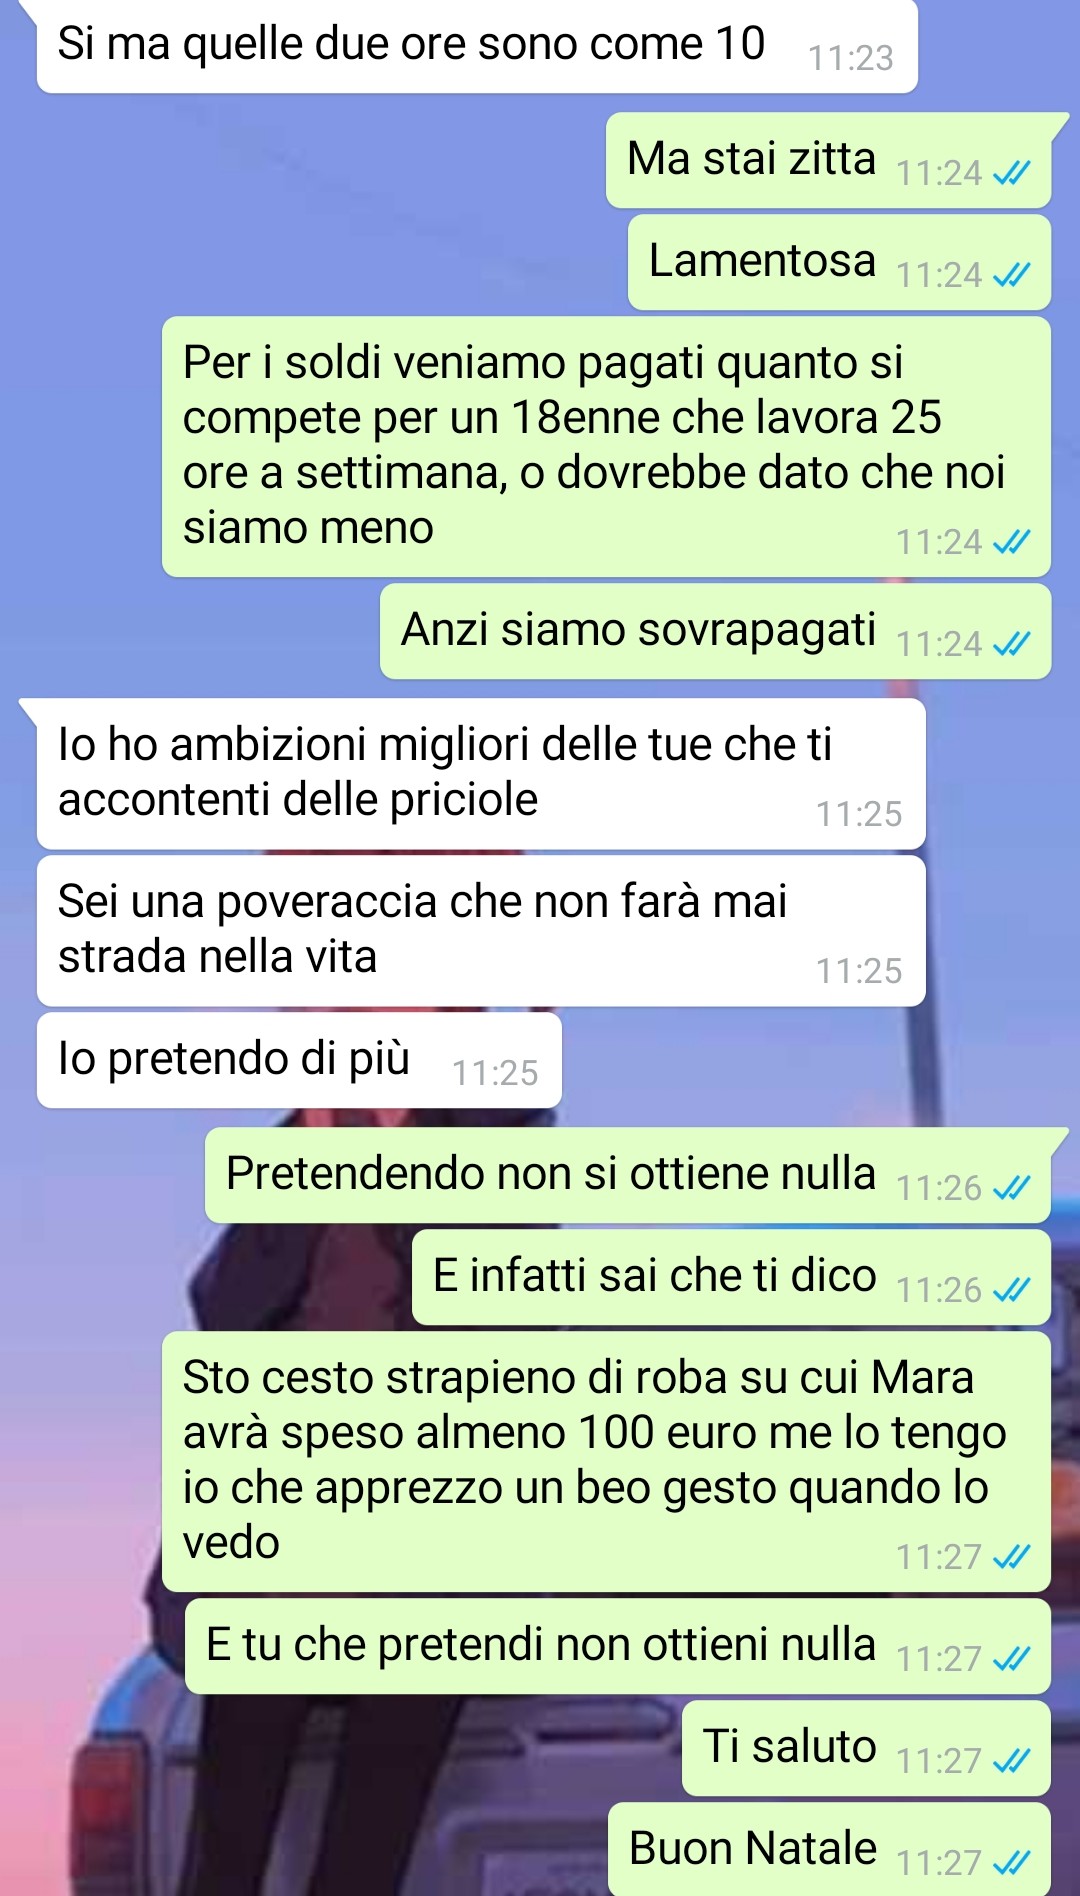Tap the blue read ticks next to "Lamentosa"
Screen dimensions: 1080x1896
click(x=1011, y=275)
